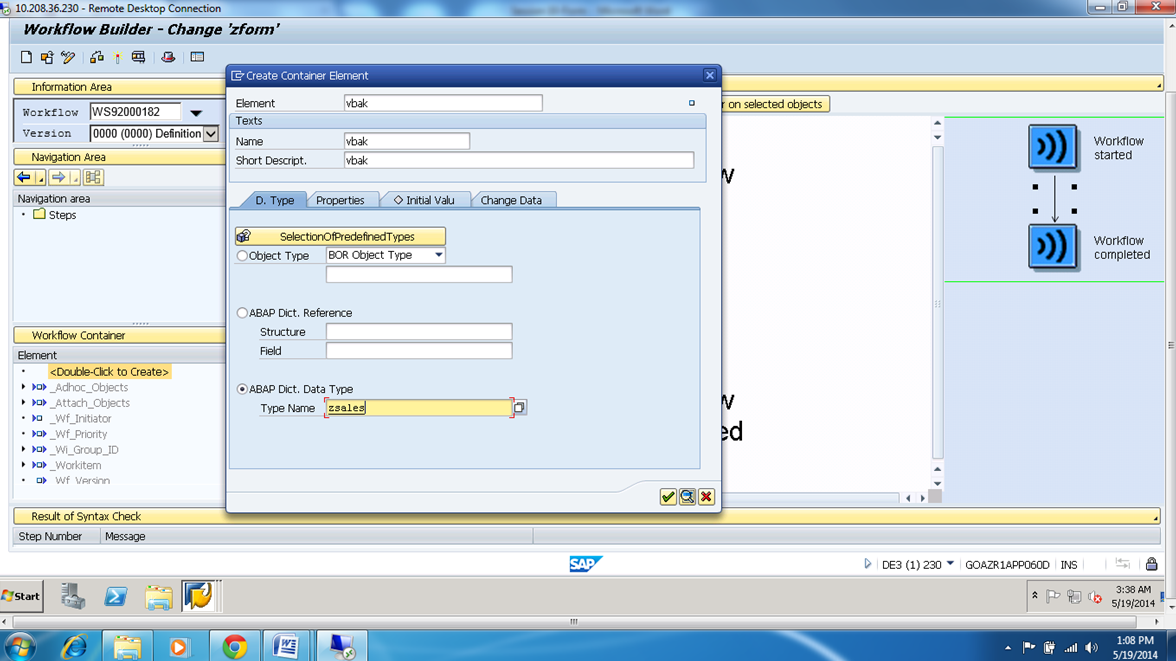Open the print toolbar icon

point(138,57)
